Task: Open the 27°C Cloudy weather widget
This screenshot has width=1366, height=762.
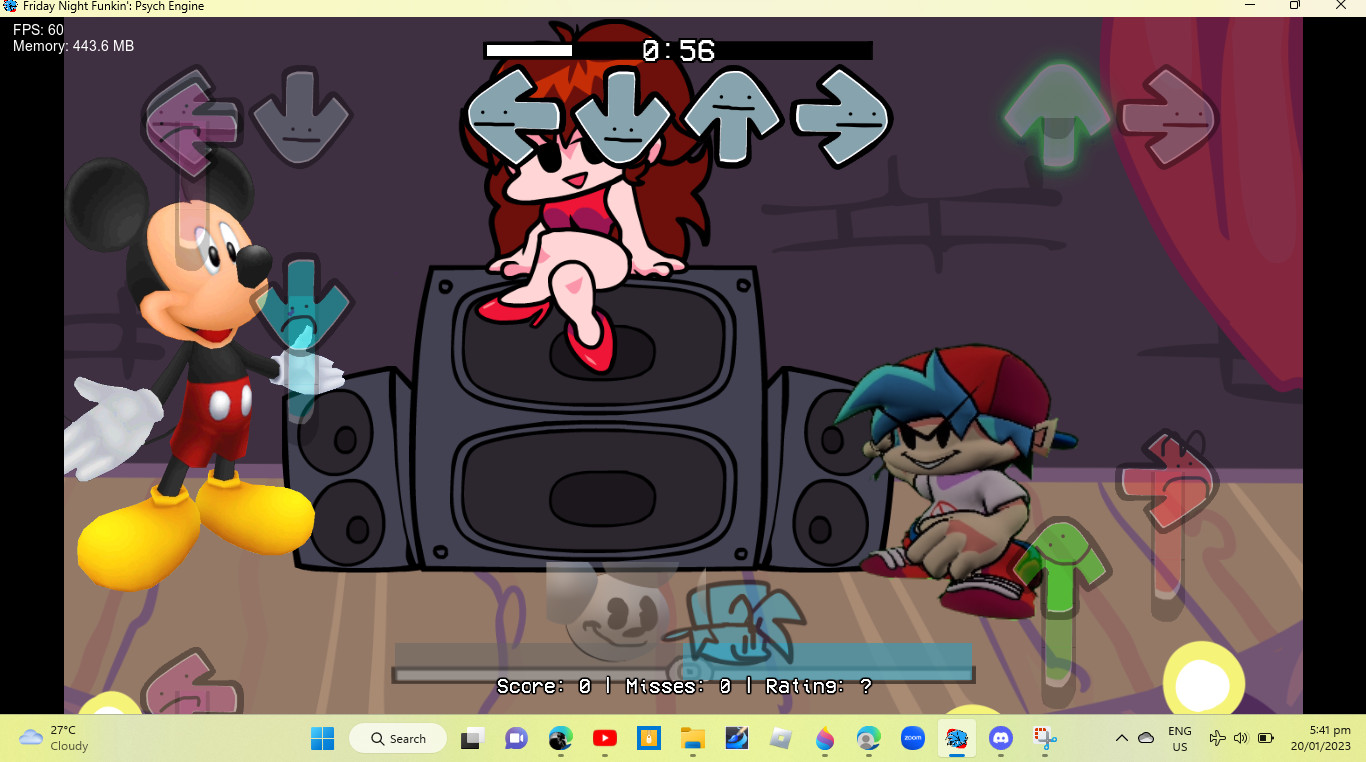Action: [55, 739]
